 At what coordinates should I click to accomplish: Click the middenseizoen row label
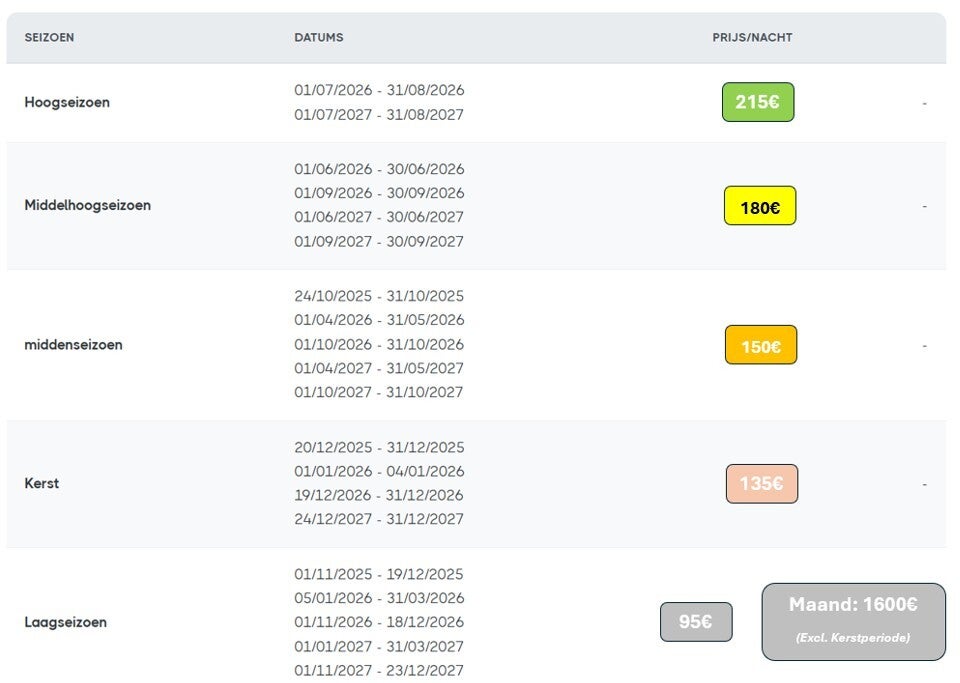tap(73, 345)
